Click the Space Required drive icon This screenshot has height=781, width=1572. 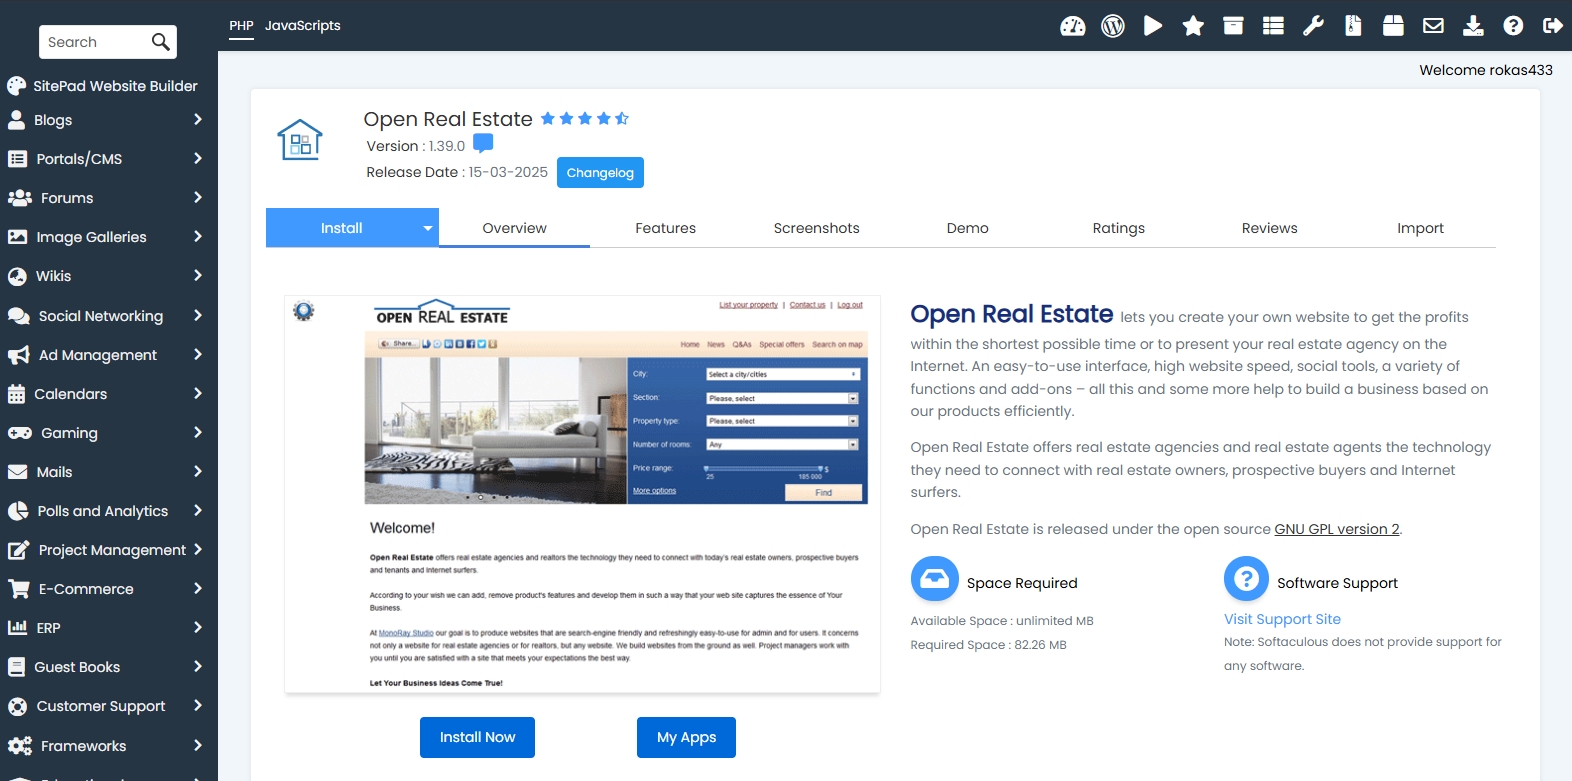(x=935, y=579)
